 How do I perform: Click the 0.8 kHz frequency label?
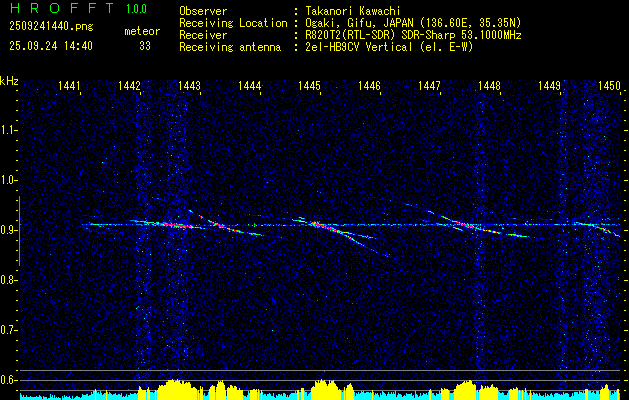coord(8,280)
